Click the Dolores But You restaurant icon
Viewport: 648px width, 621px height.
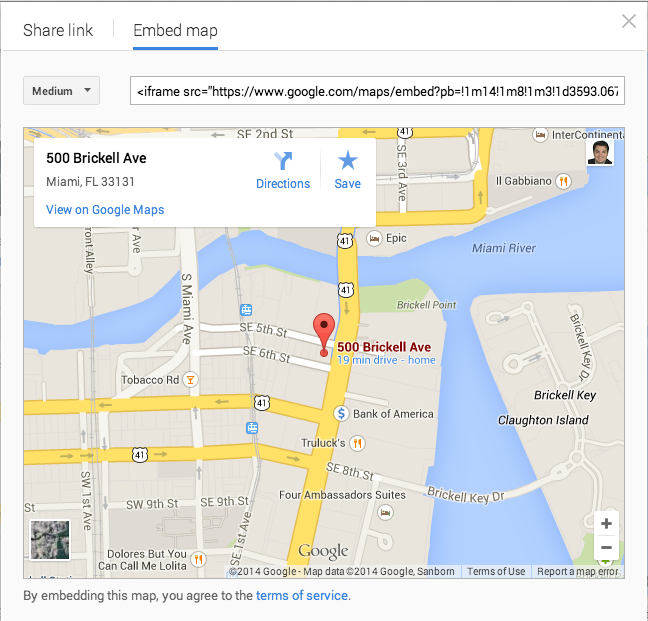pos(199,559)
